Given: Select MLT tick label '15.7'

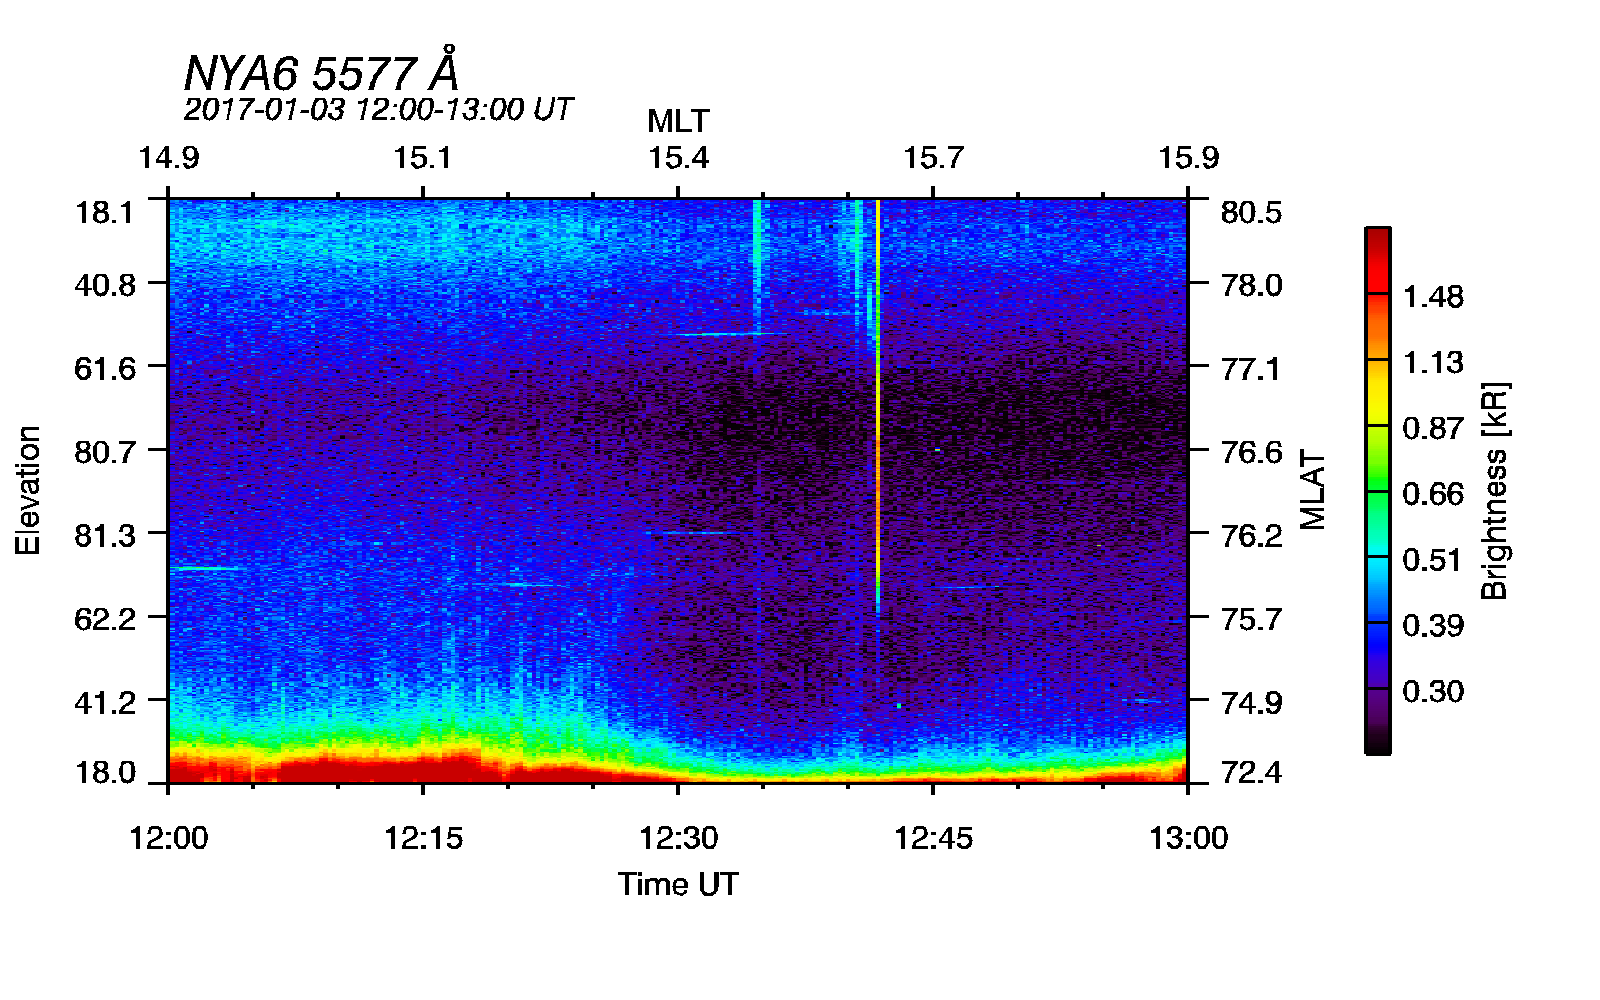Looking at the screenshot, I should click(x=933, y=158).
